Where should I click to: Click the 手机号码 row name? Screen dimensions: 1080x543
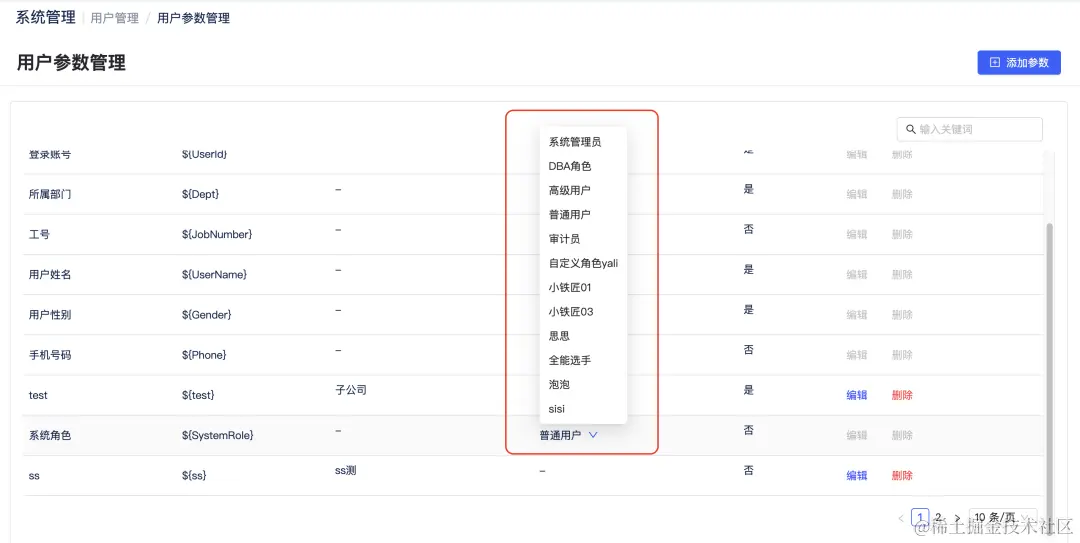50,355
